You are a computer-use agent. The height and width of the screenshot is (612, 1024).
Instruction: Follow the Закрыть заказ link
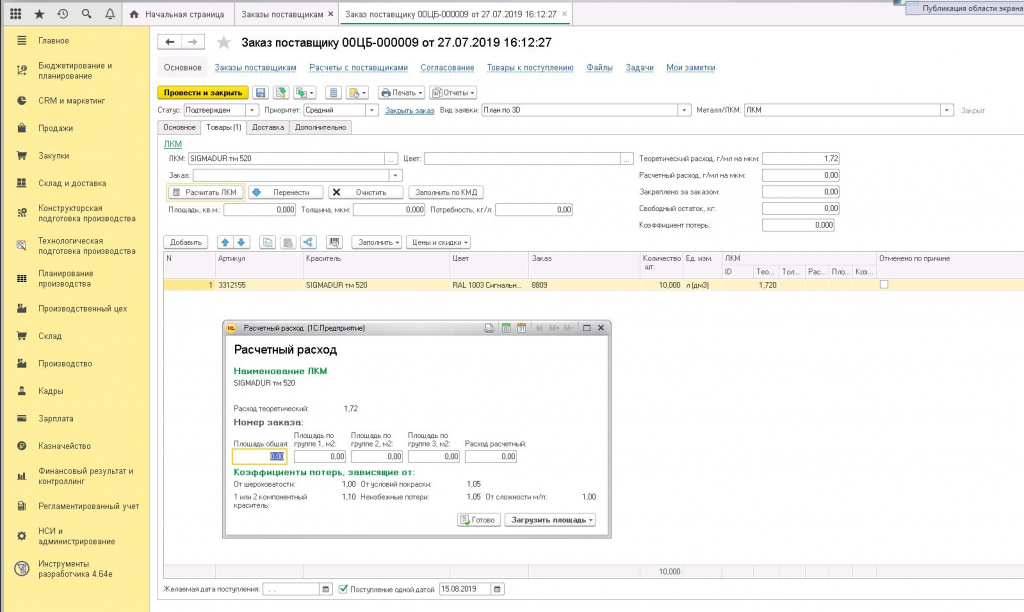click(409, 110)
